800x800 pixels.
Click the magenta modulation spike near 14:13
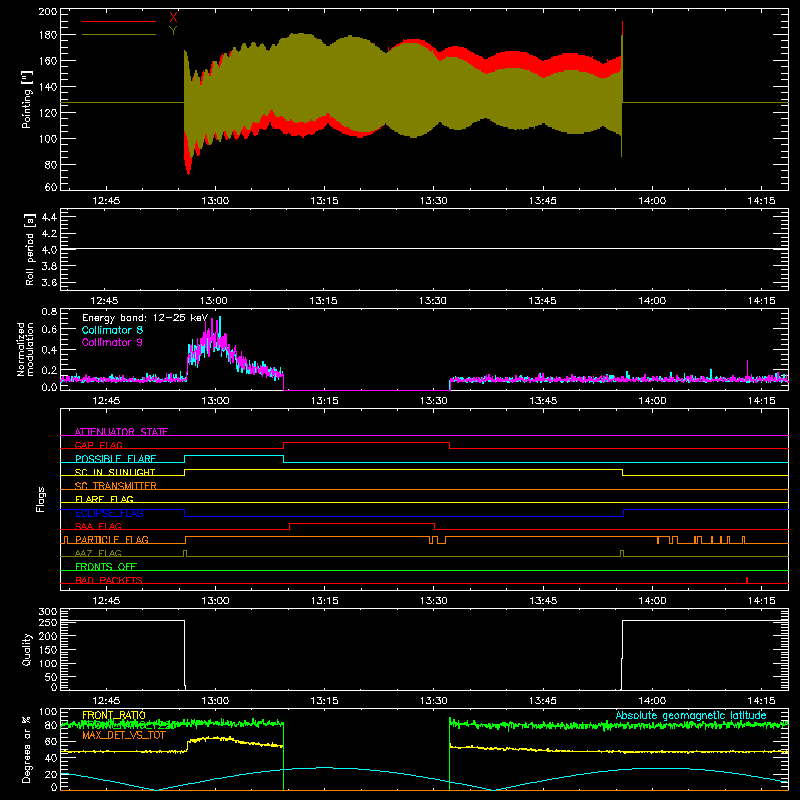(x=747, y=368)
